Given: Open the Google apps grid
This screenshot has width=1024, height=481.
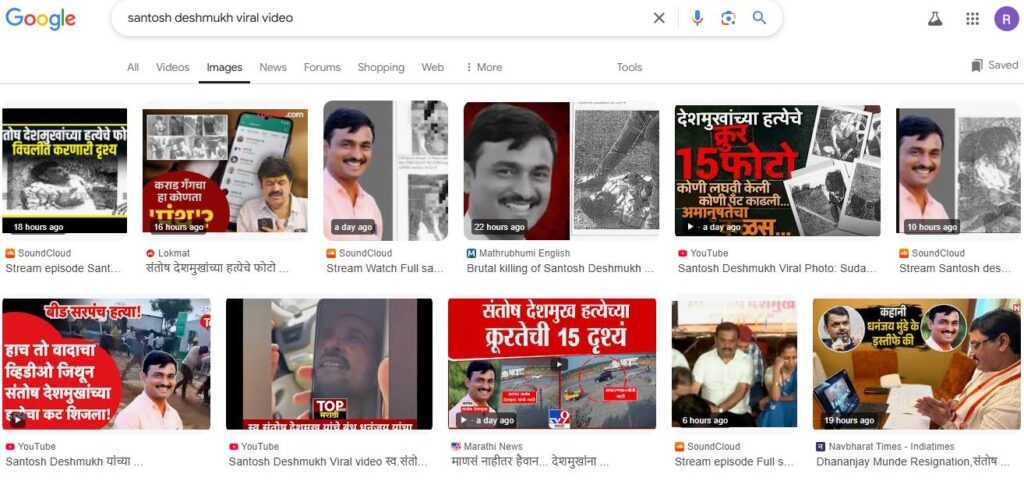Looking at the screenshot, I should [972, 18].
